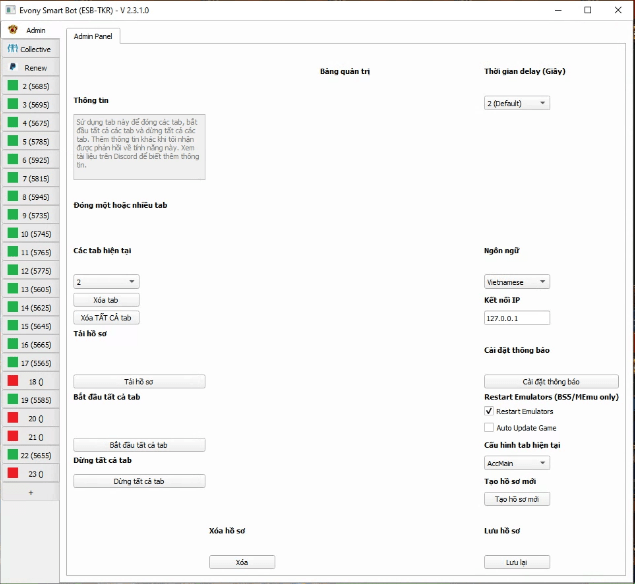Open the AccMain configuration dropdown
The height and width of the screenshot is (584, 635).
(x=516, y=463)
